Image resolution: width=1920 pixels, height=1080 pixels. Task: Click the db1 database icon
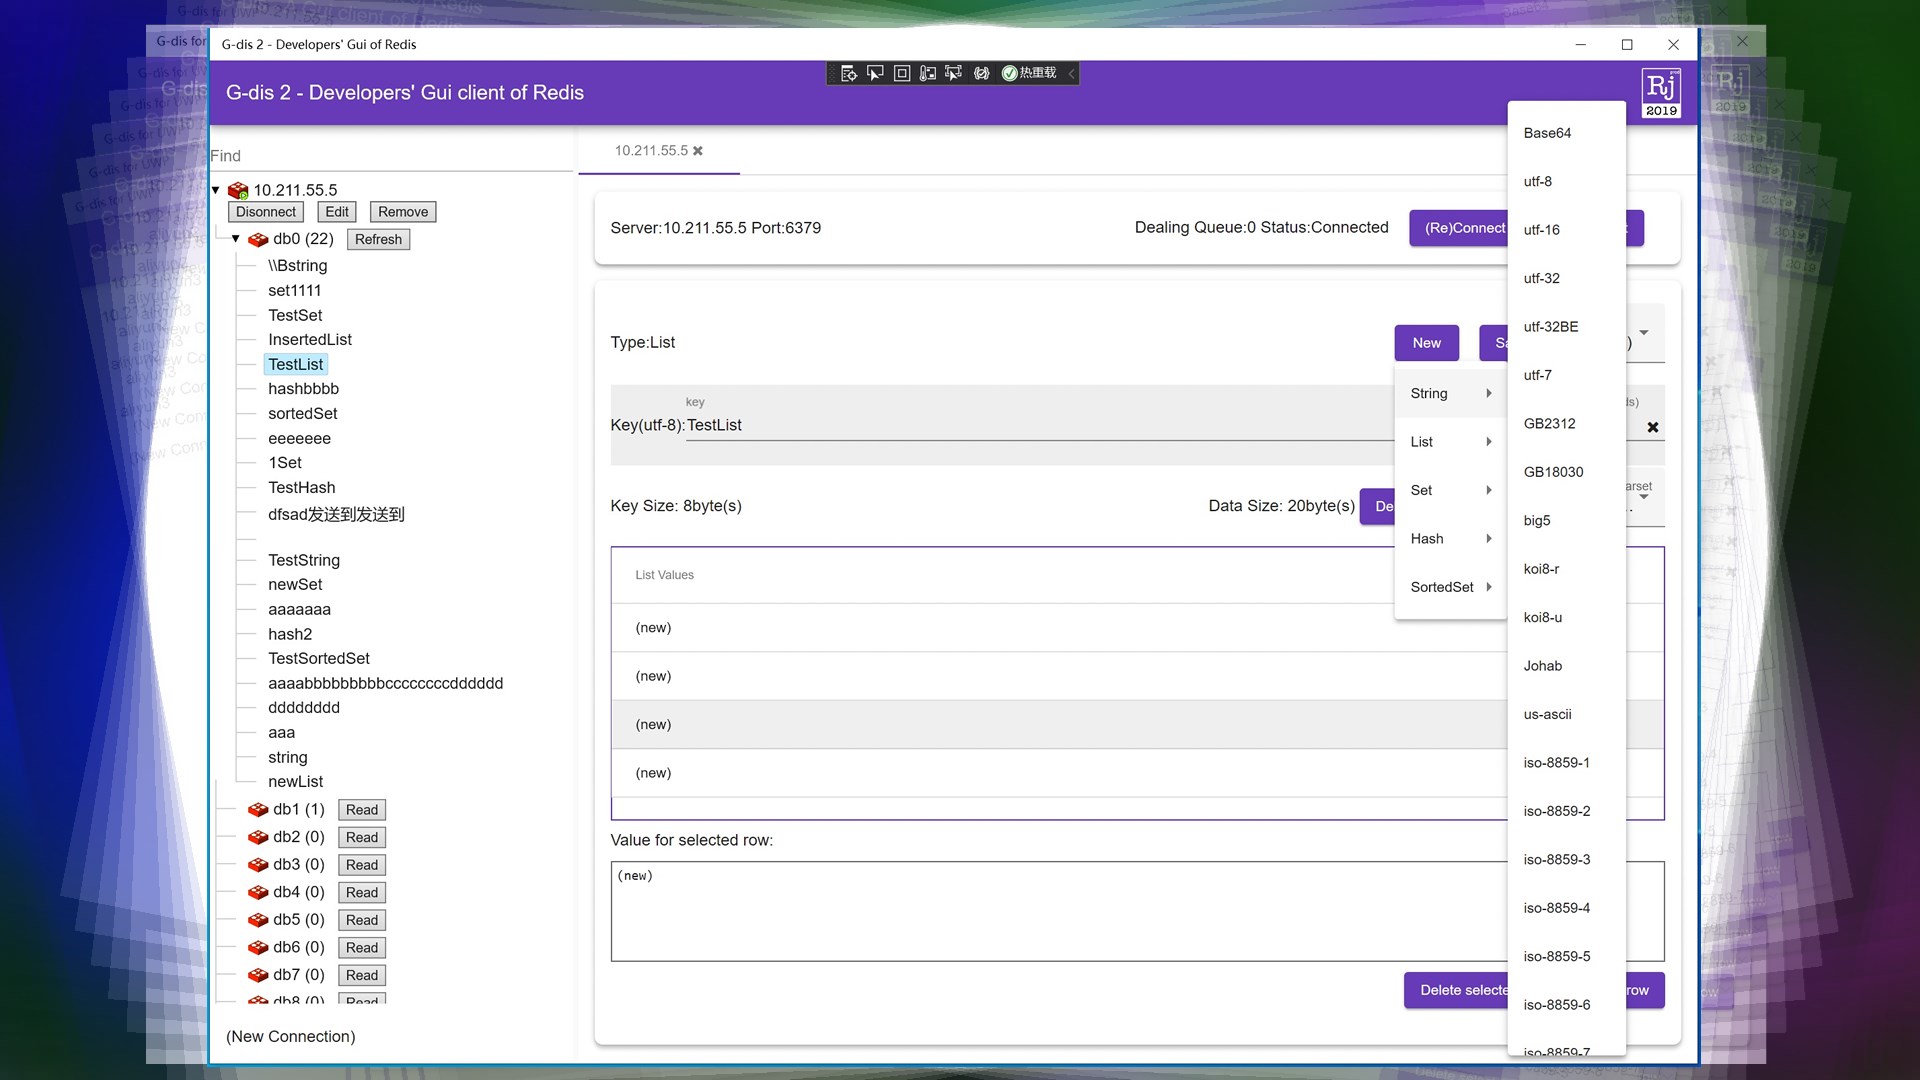258,810
